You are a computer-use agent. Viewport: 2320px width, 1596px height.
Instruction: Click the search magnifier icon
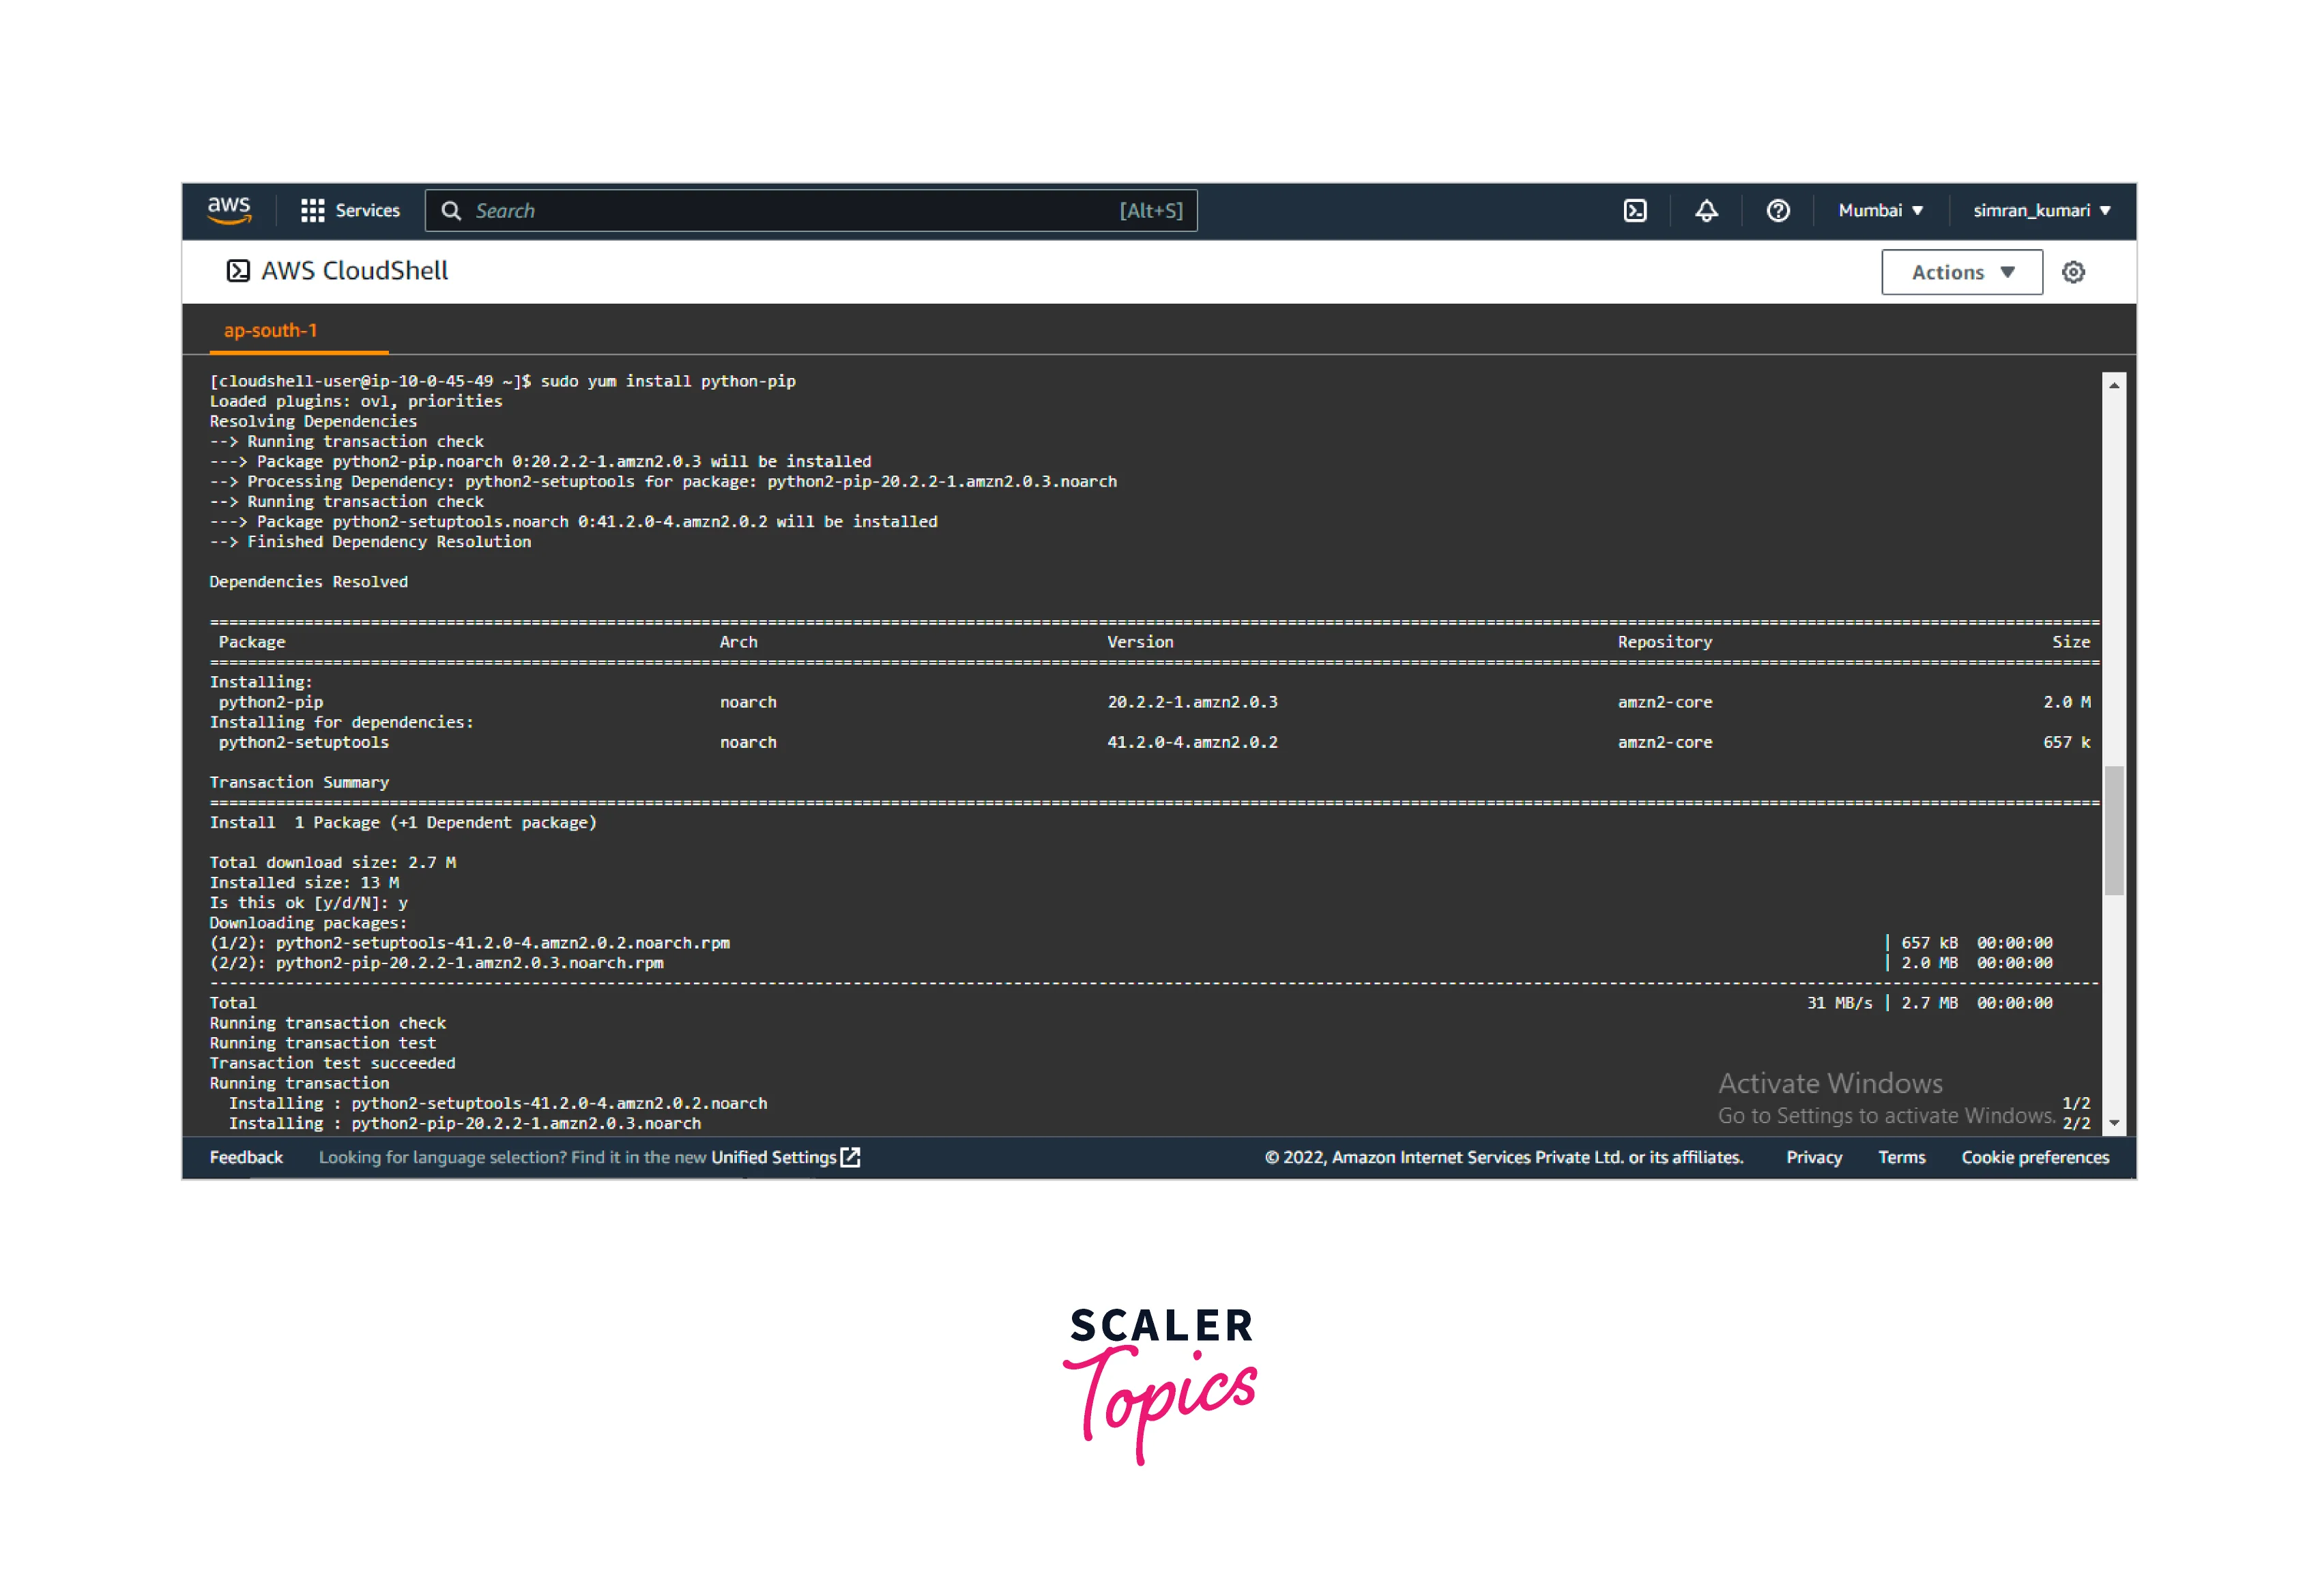[x=452, y=210]
